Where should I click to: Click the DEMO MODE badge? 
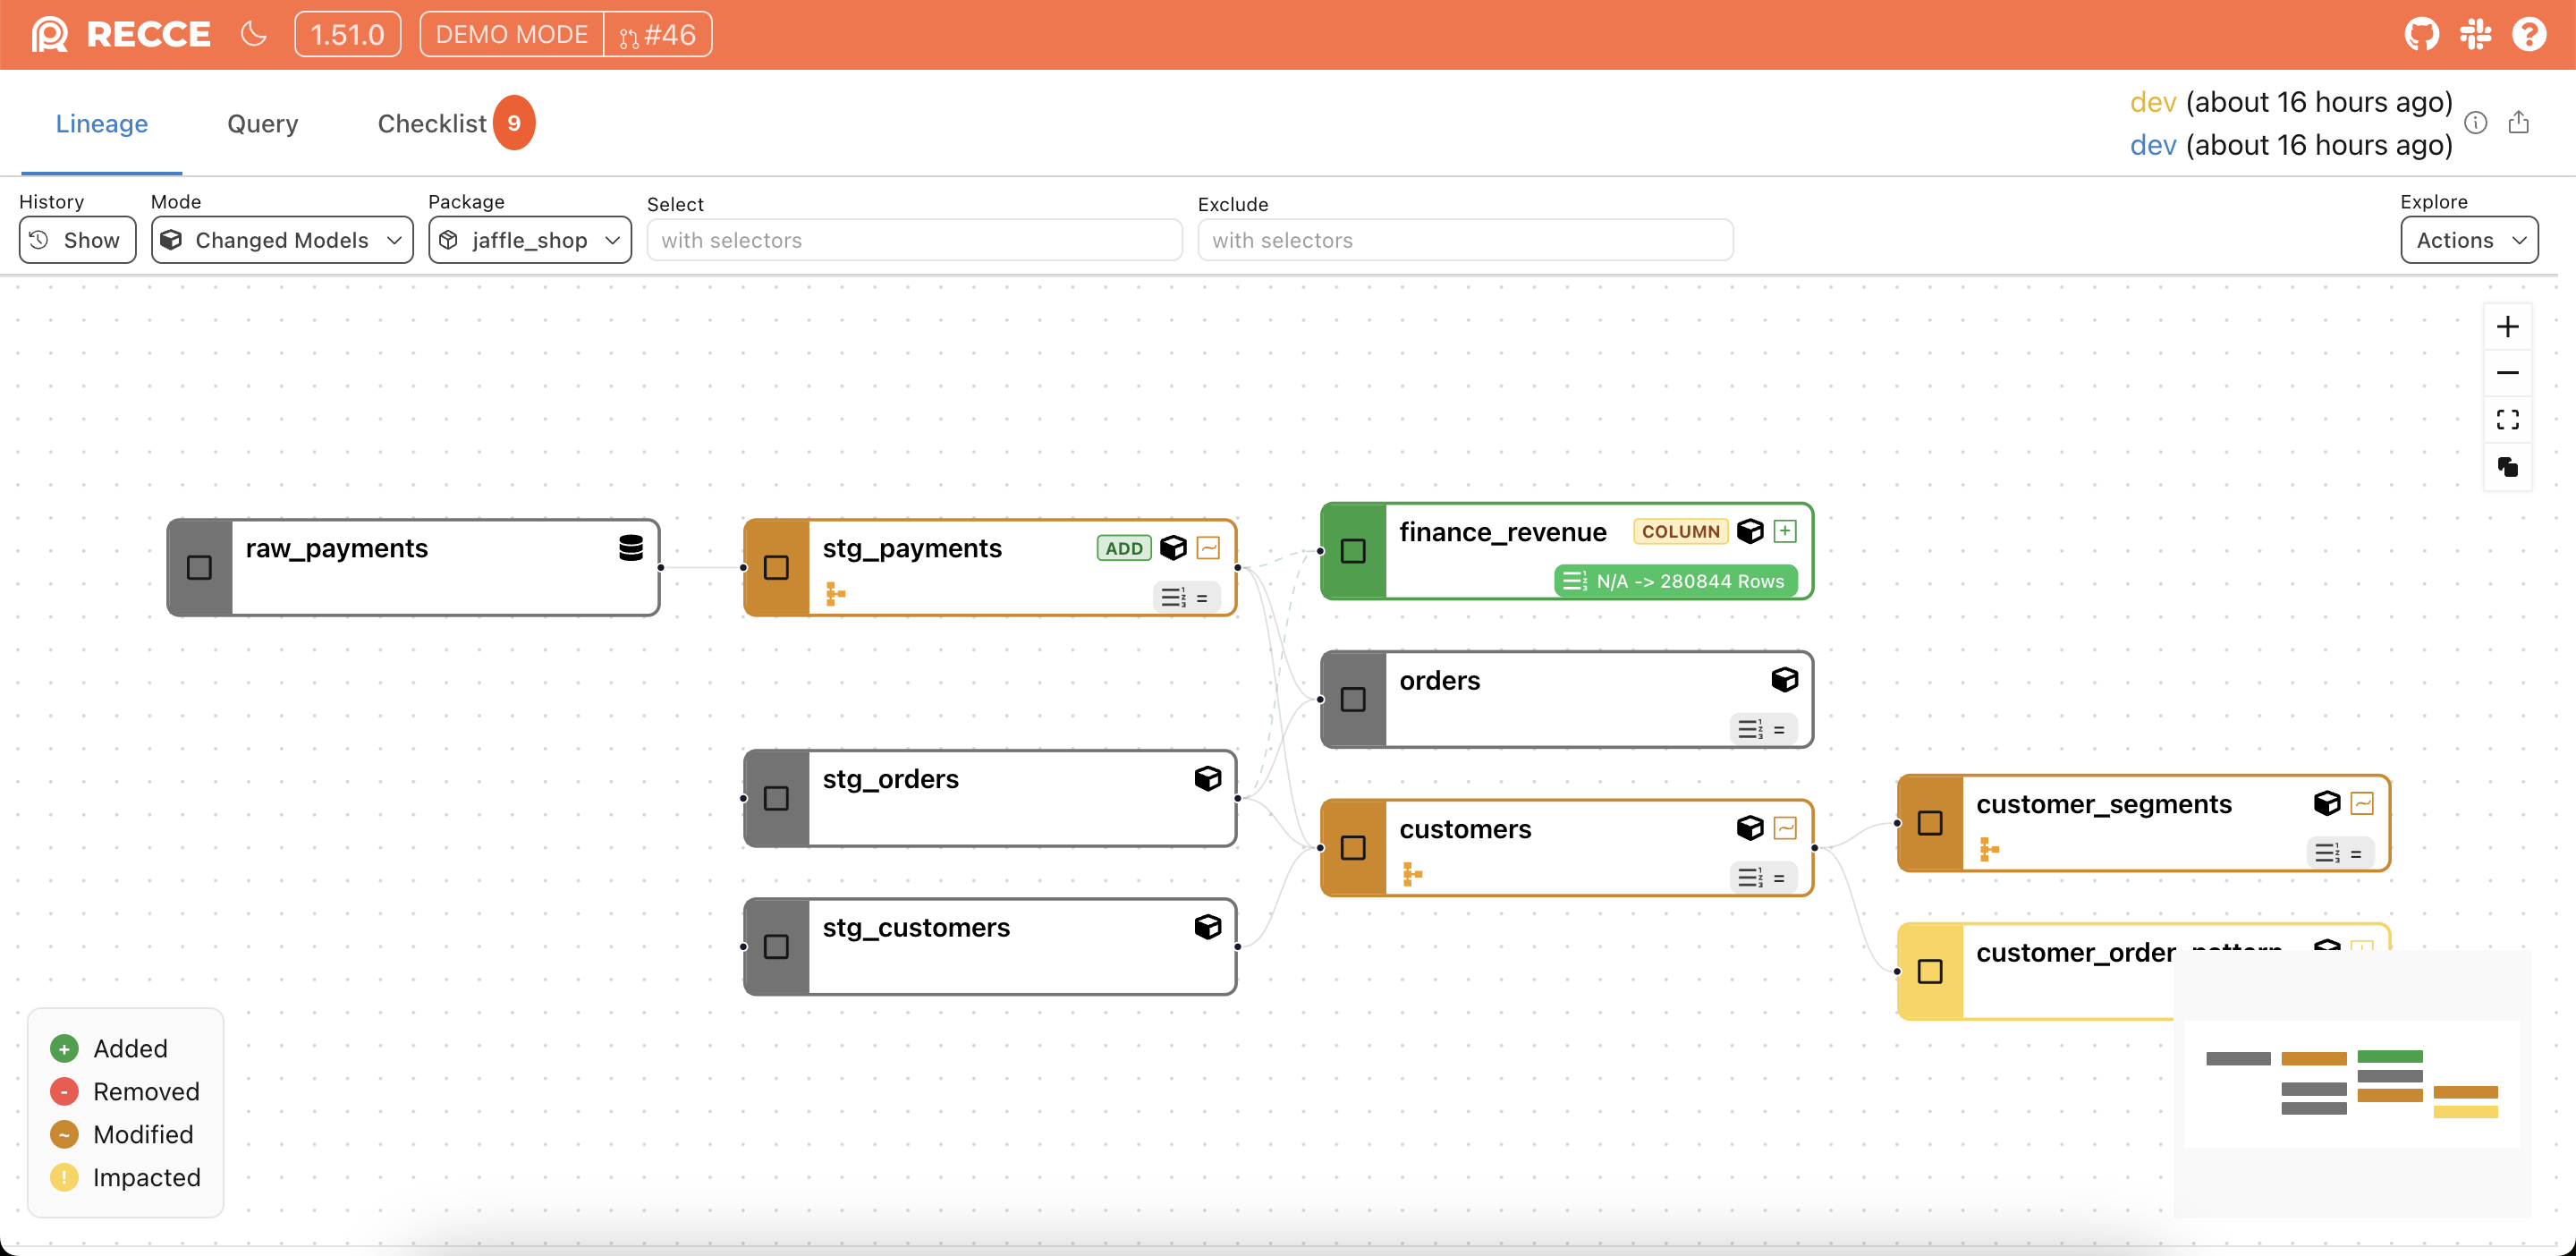511,34
